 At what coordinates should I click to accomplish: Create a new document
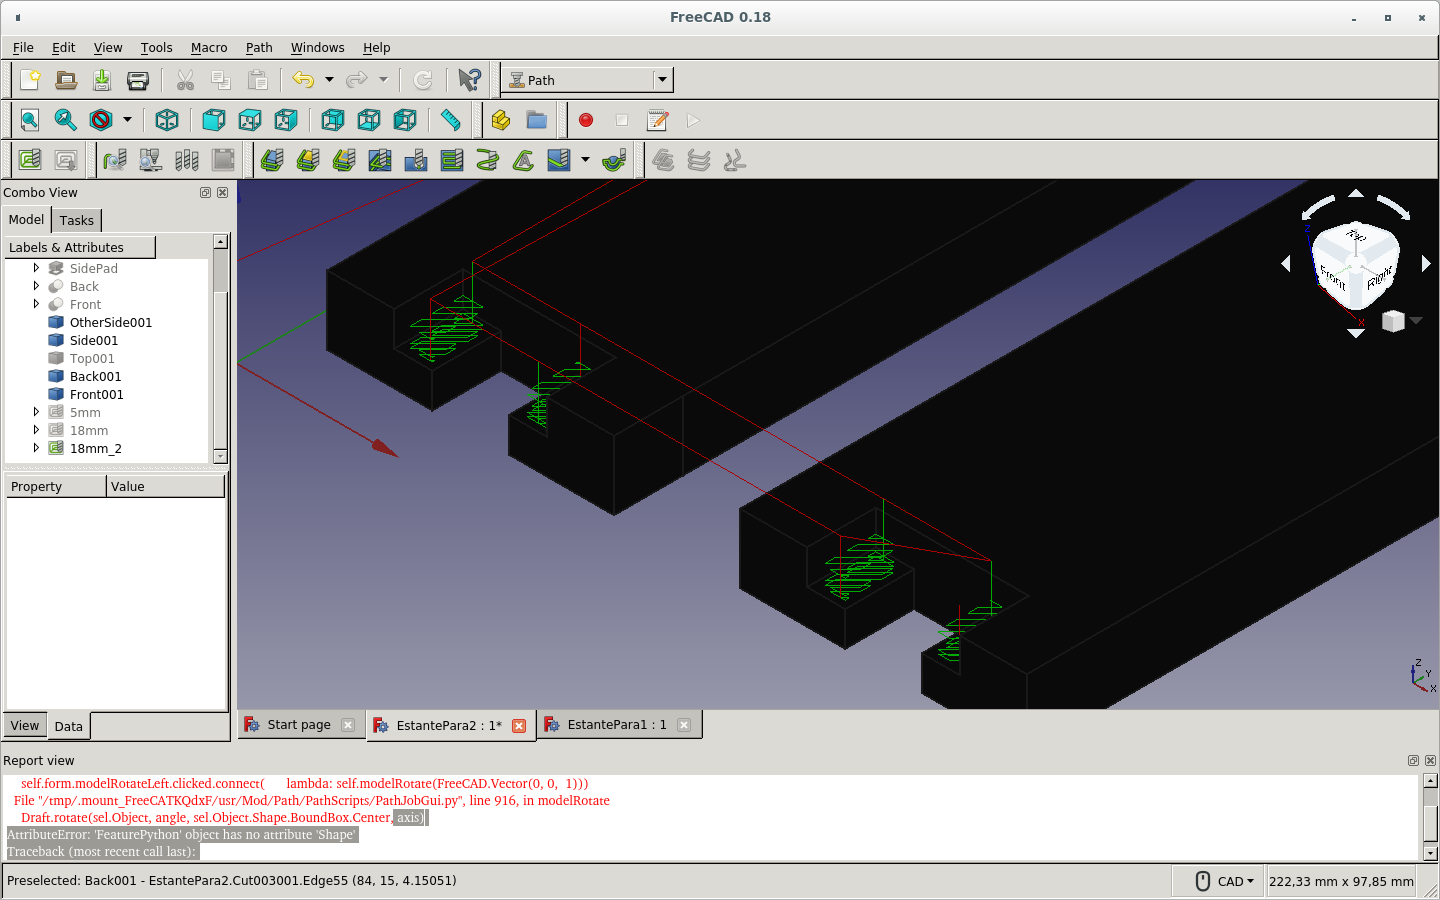(x=30, y=80)
